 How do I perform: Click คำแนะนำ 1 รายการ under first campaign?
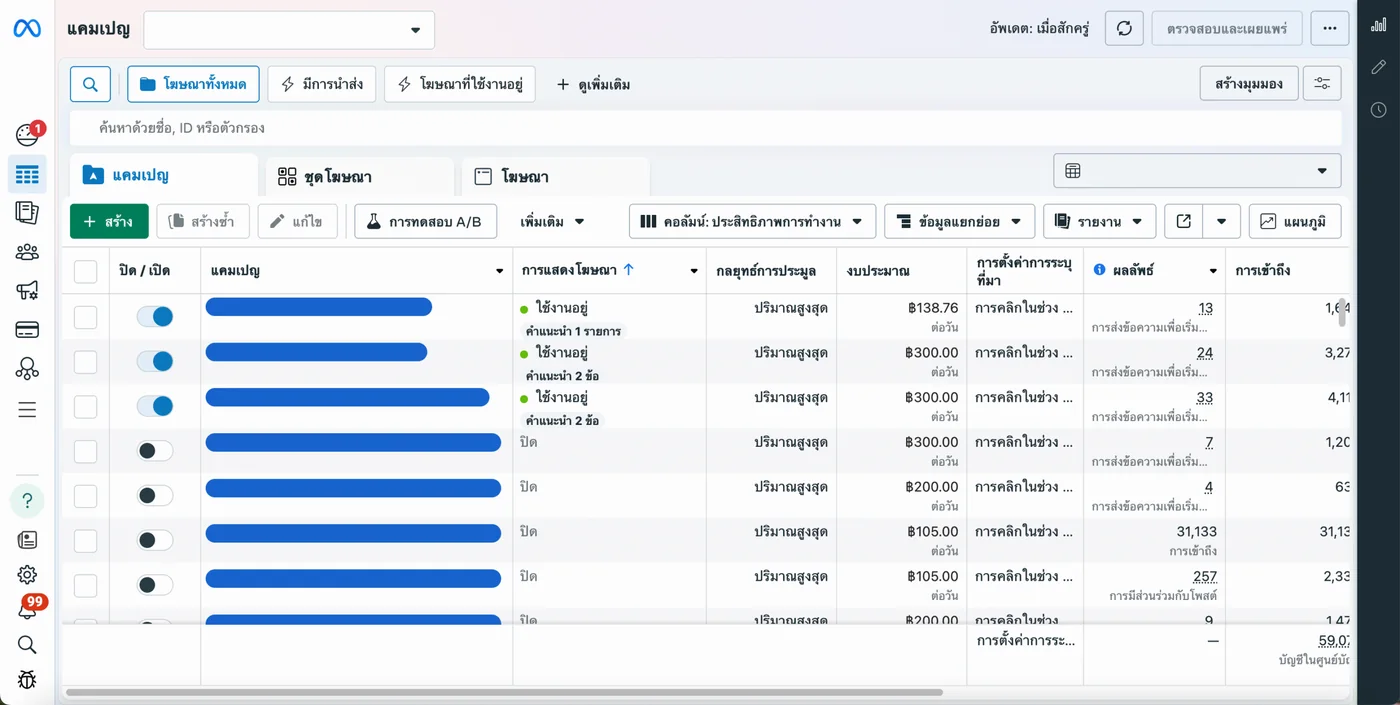[x=573, y=331]
